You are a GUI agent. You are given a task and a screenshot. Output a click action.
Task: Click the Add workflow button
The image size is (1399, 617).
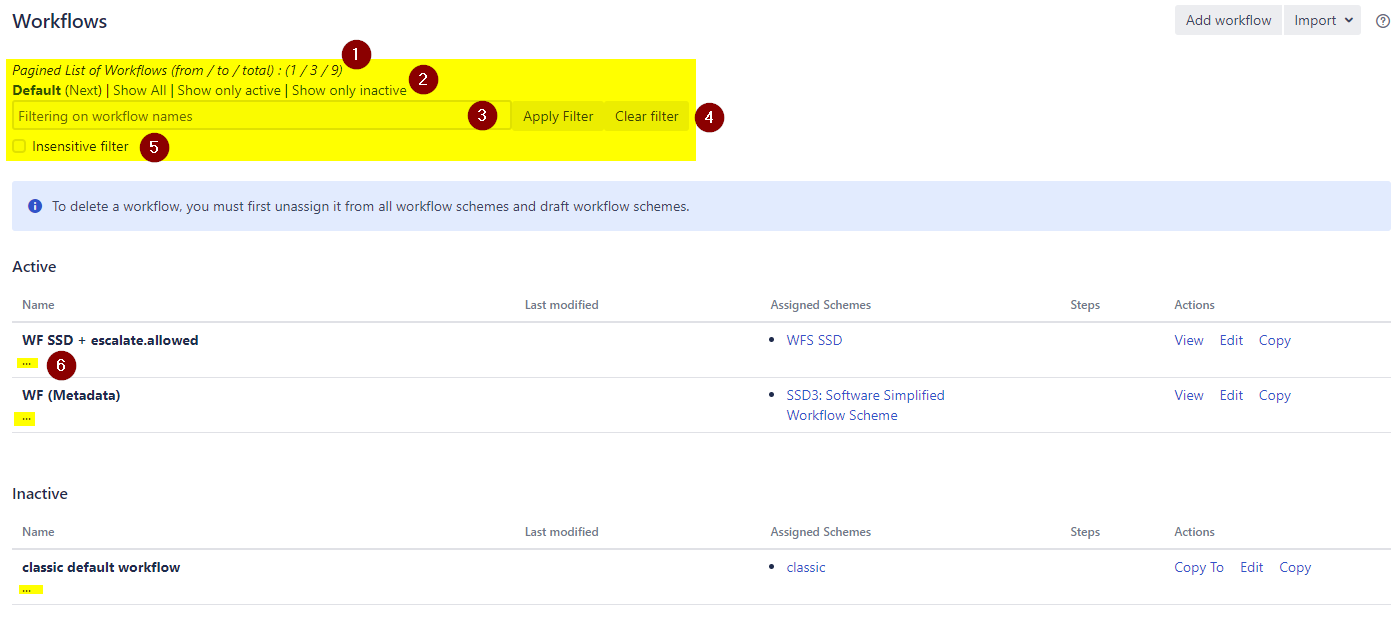coord(1228,20)
